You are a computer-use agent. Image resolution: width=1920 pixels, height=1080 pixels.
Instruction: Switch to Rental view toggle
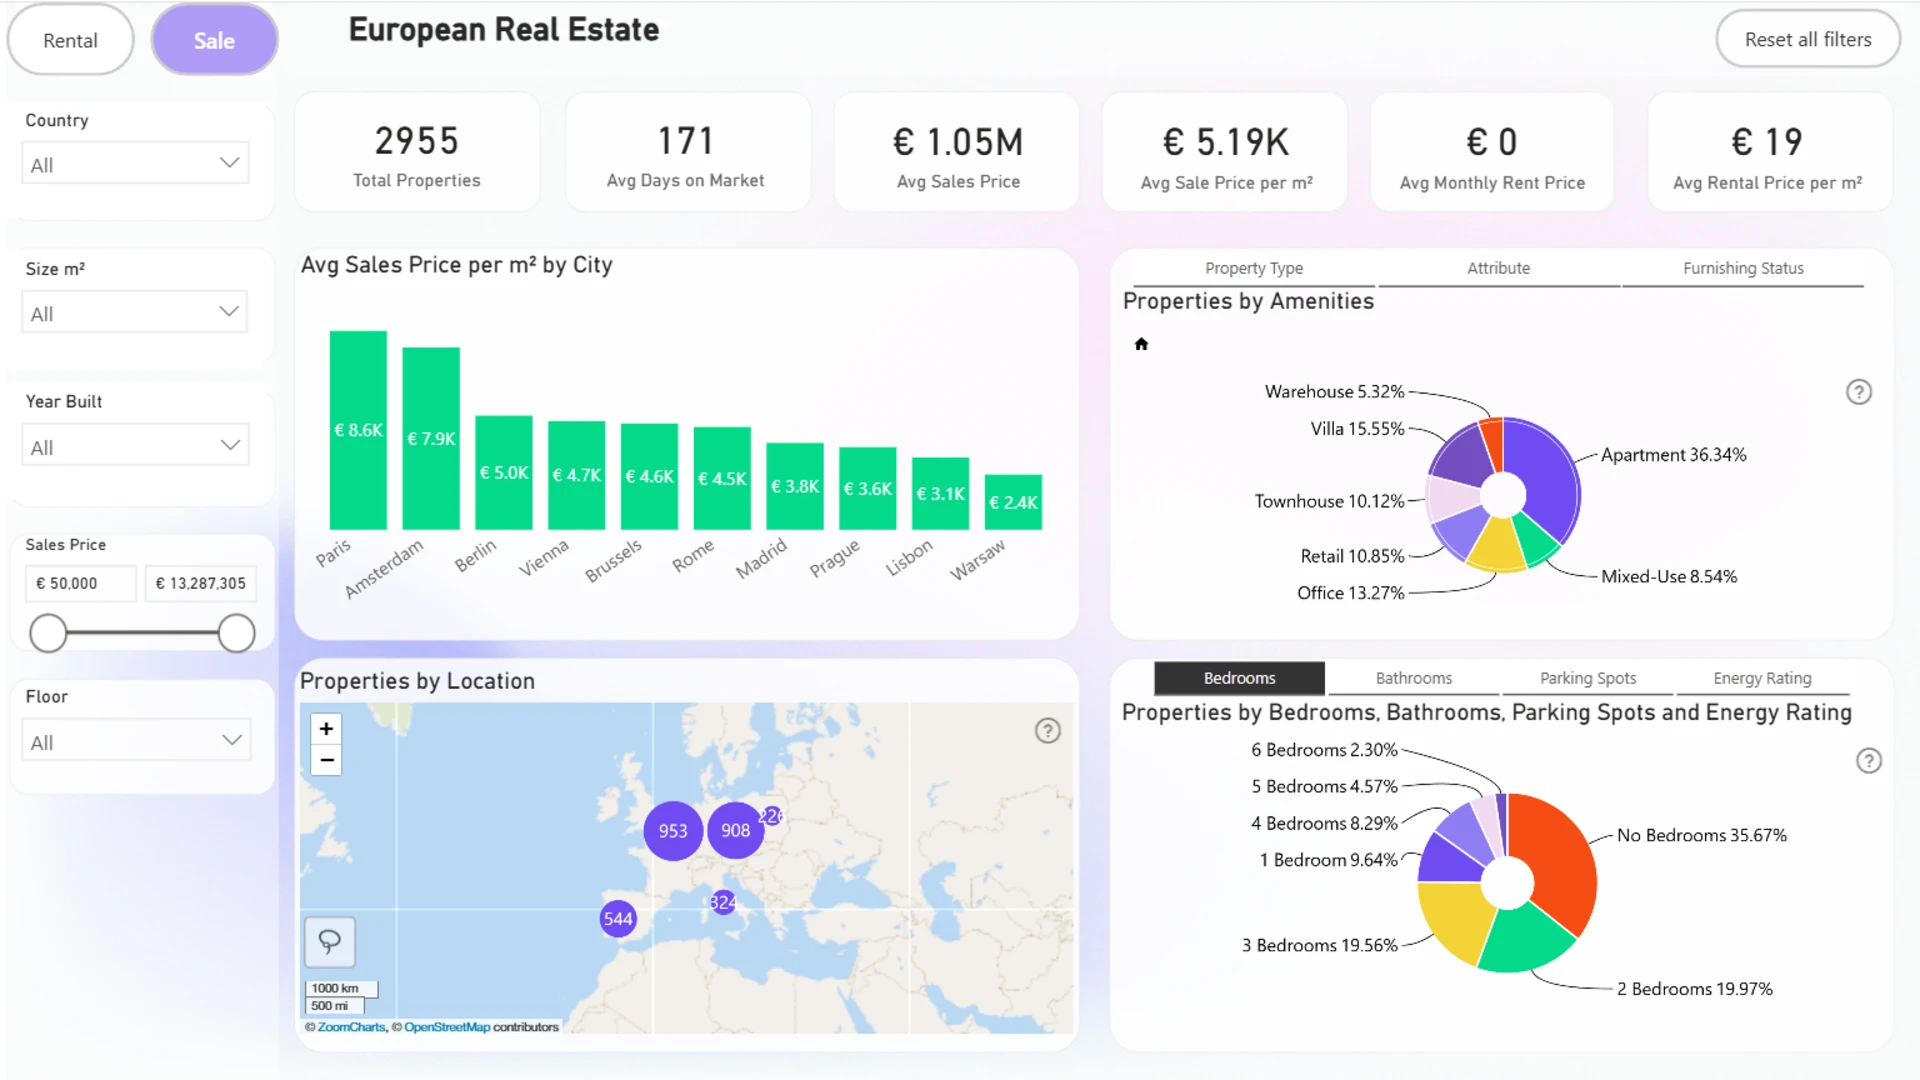[70, 40]
